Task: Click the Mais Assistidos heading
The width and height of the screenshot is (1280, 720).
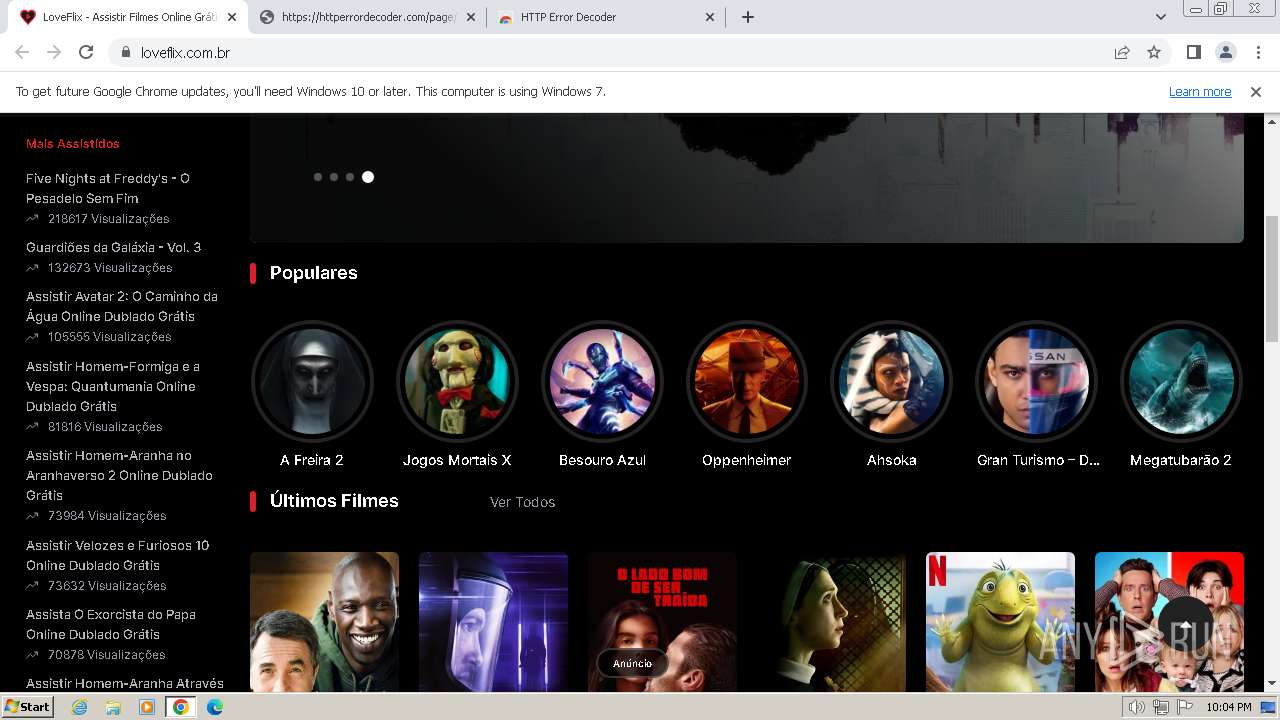Action: coord(73,144)
